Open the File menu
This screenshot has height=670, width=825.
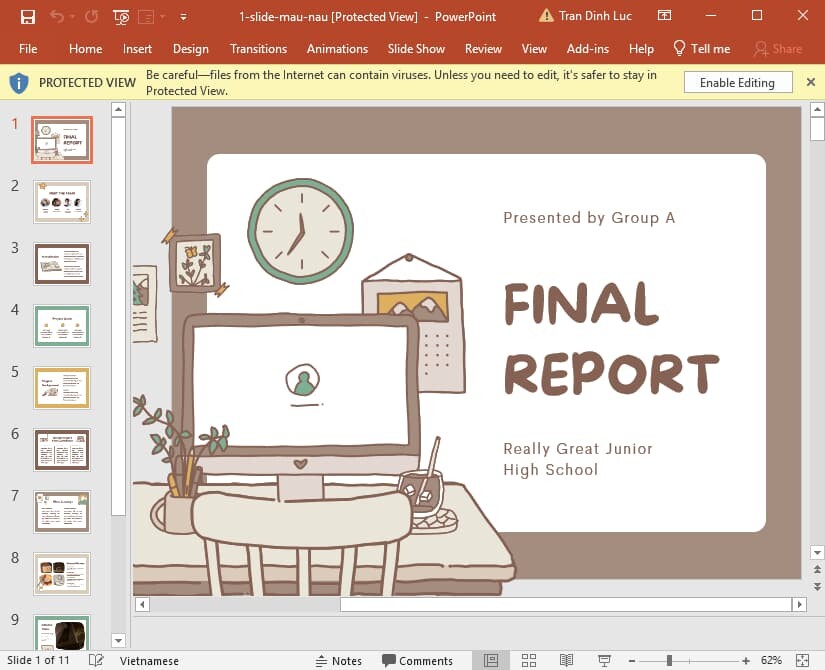tap(27, 48)
